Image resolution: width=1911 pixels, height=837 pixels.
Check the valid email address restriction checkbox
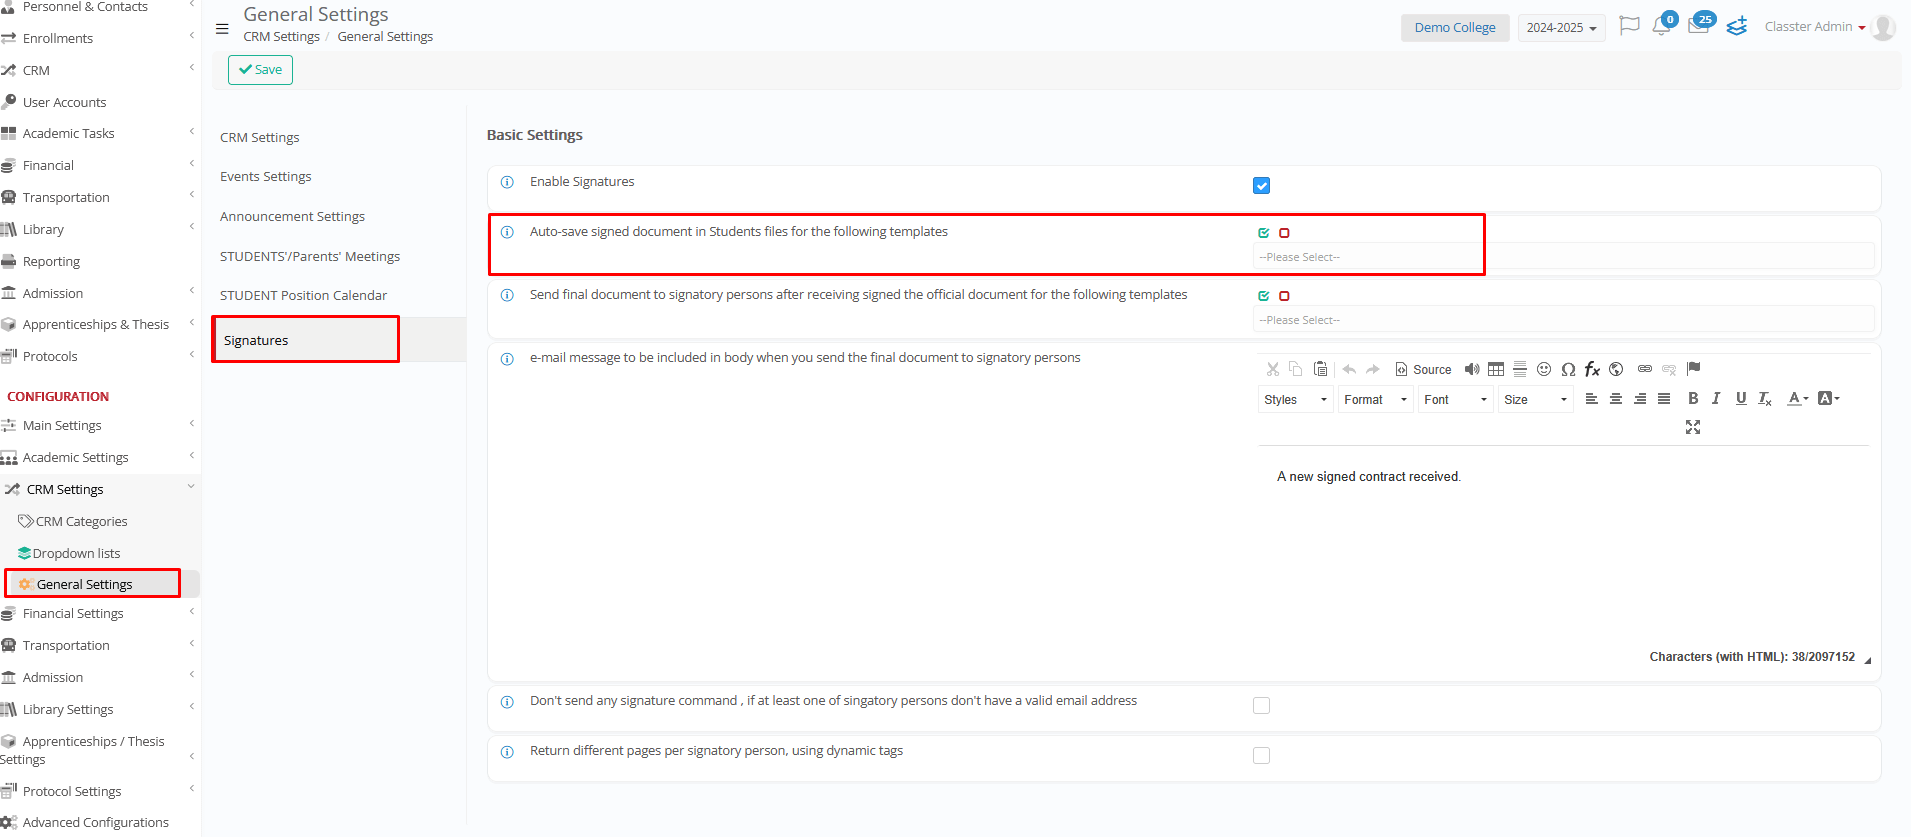point(1261,706)
